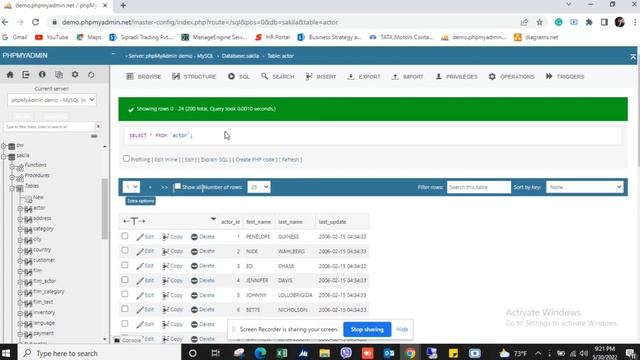Viewport: 640px width, 360px height.
Task: Open the column options triangle dropdown
Action: pos(213,219)
